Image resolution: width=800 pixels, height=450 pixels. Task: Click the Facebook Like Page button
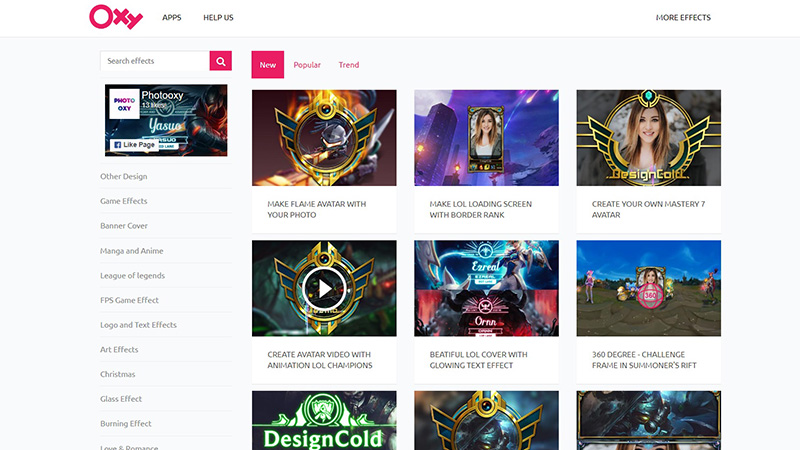point(134,145)
